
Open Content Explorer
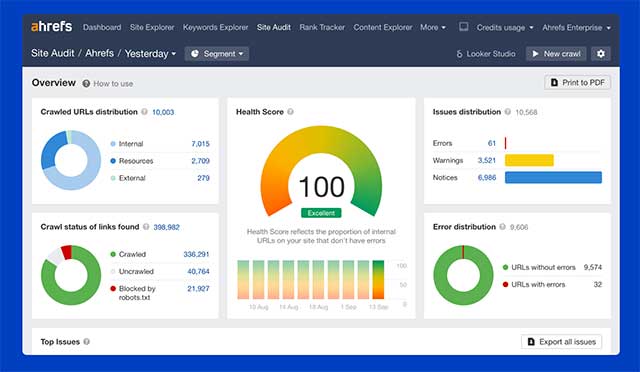coord(382,27)
